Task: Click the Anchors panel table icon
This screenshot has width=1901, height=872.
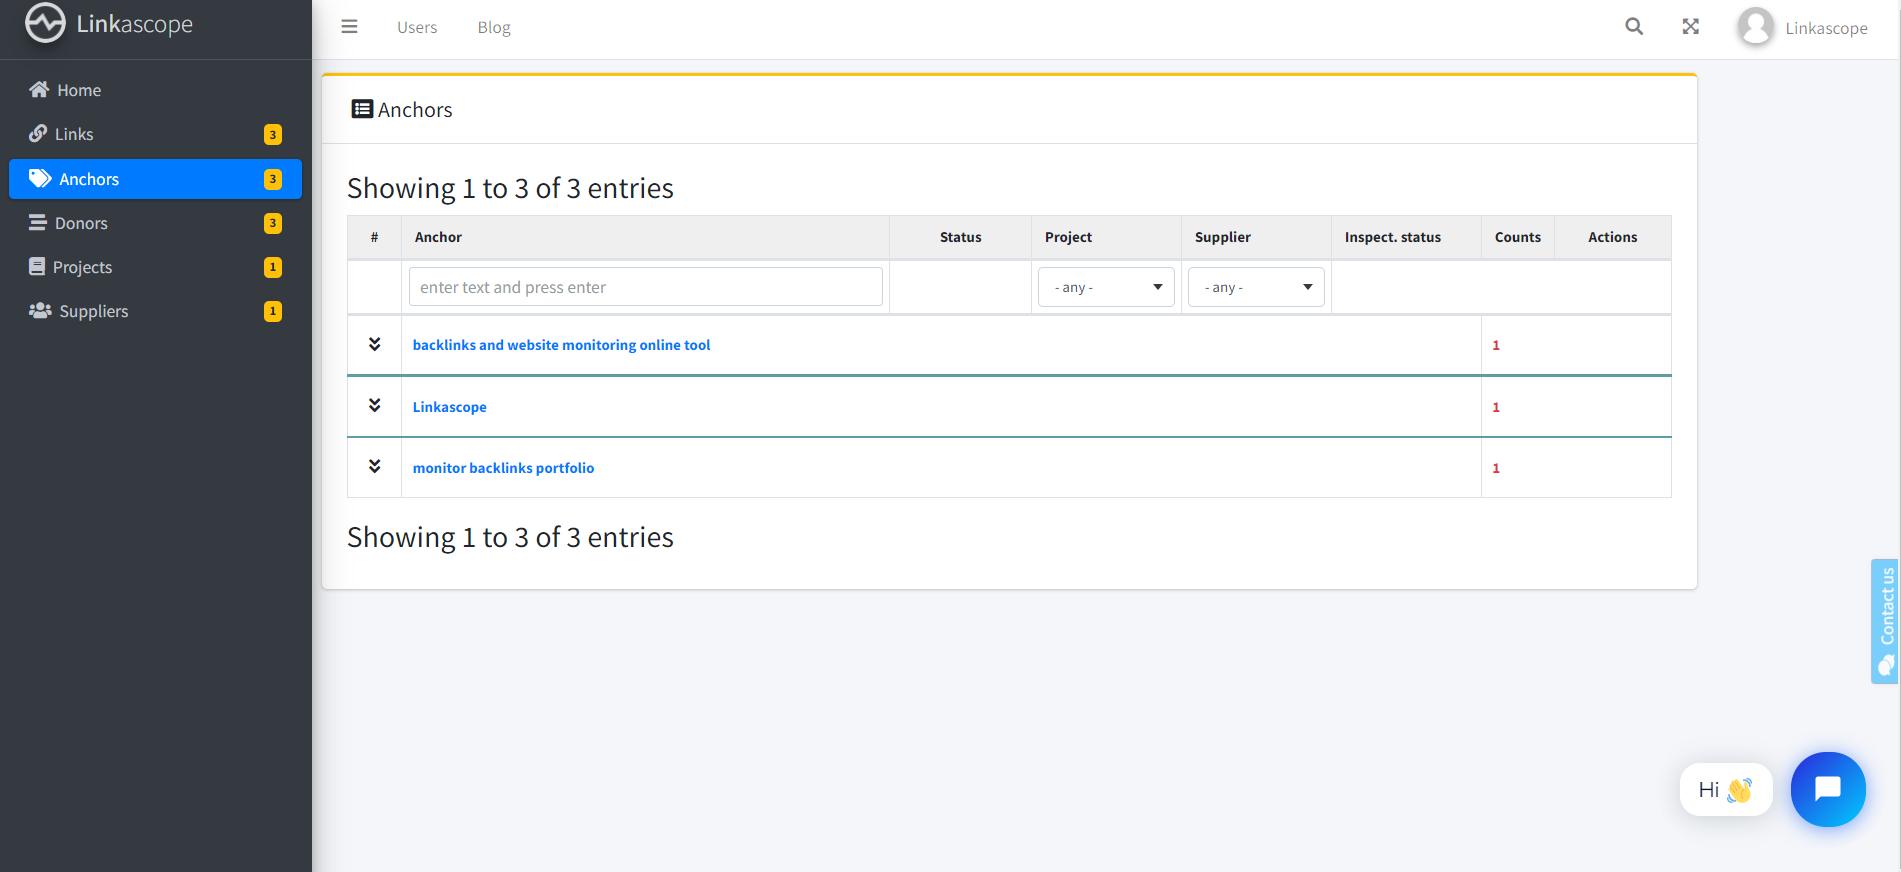Action: pos(362,109)
